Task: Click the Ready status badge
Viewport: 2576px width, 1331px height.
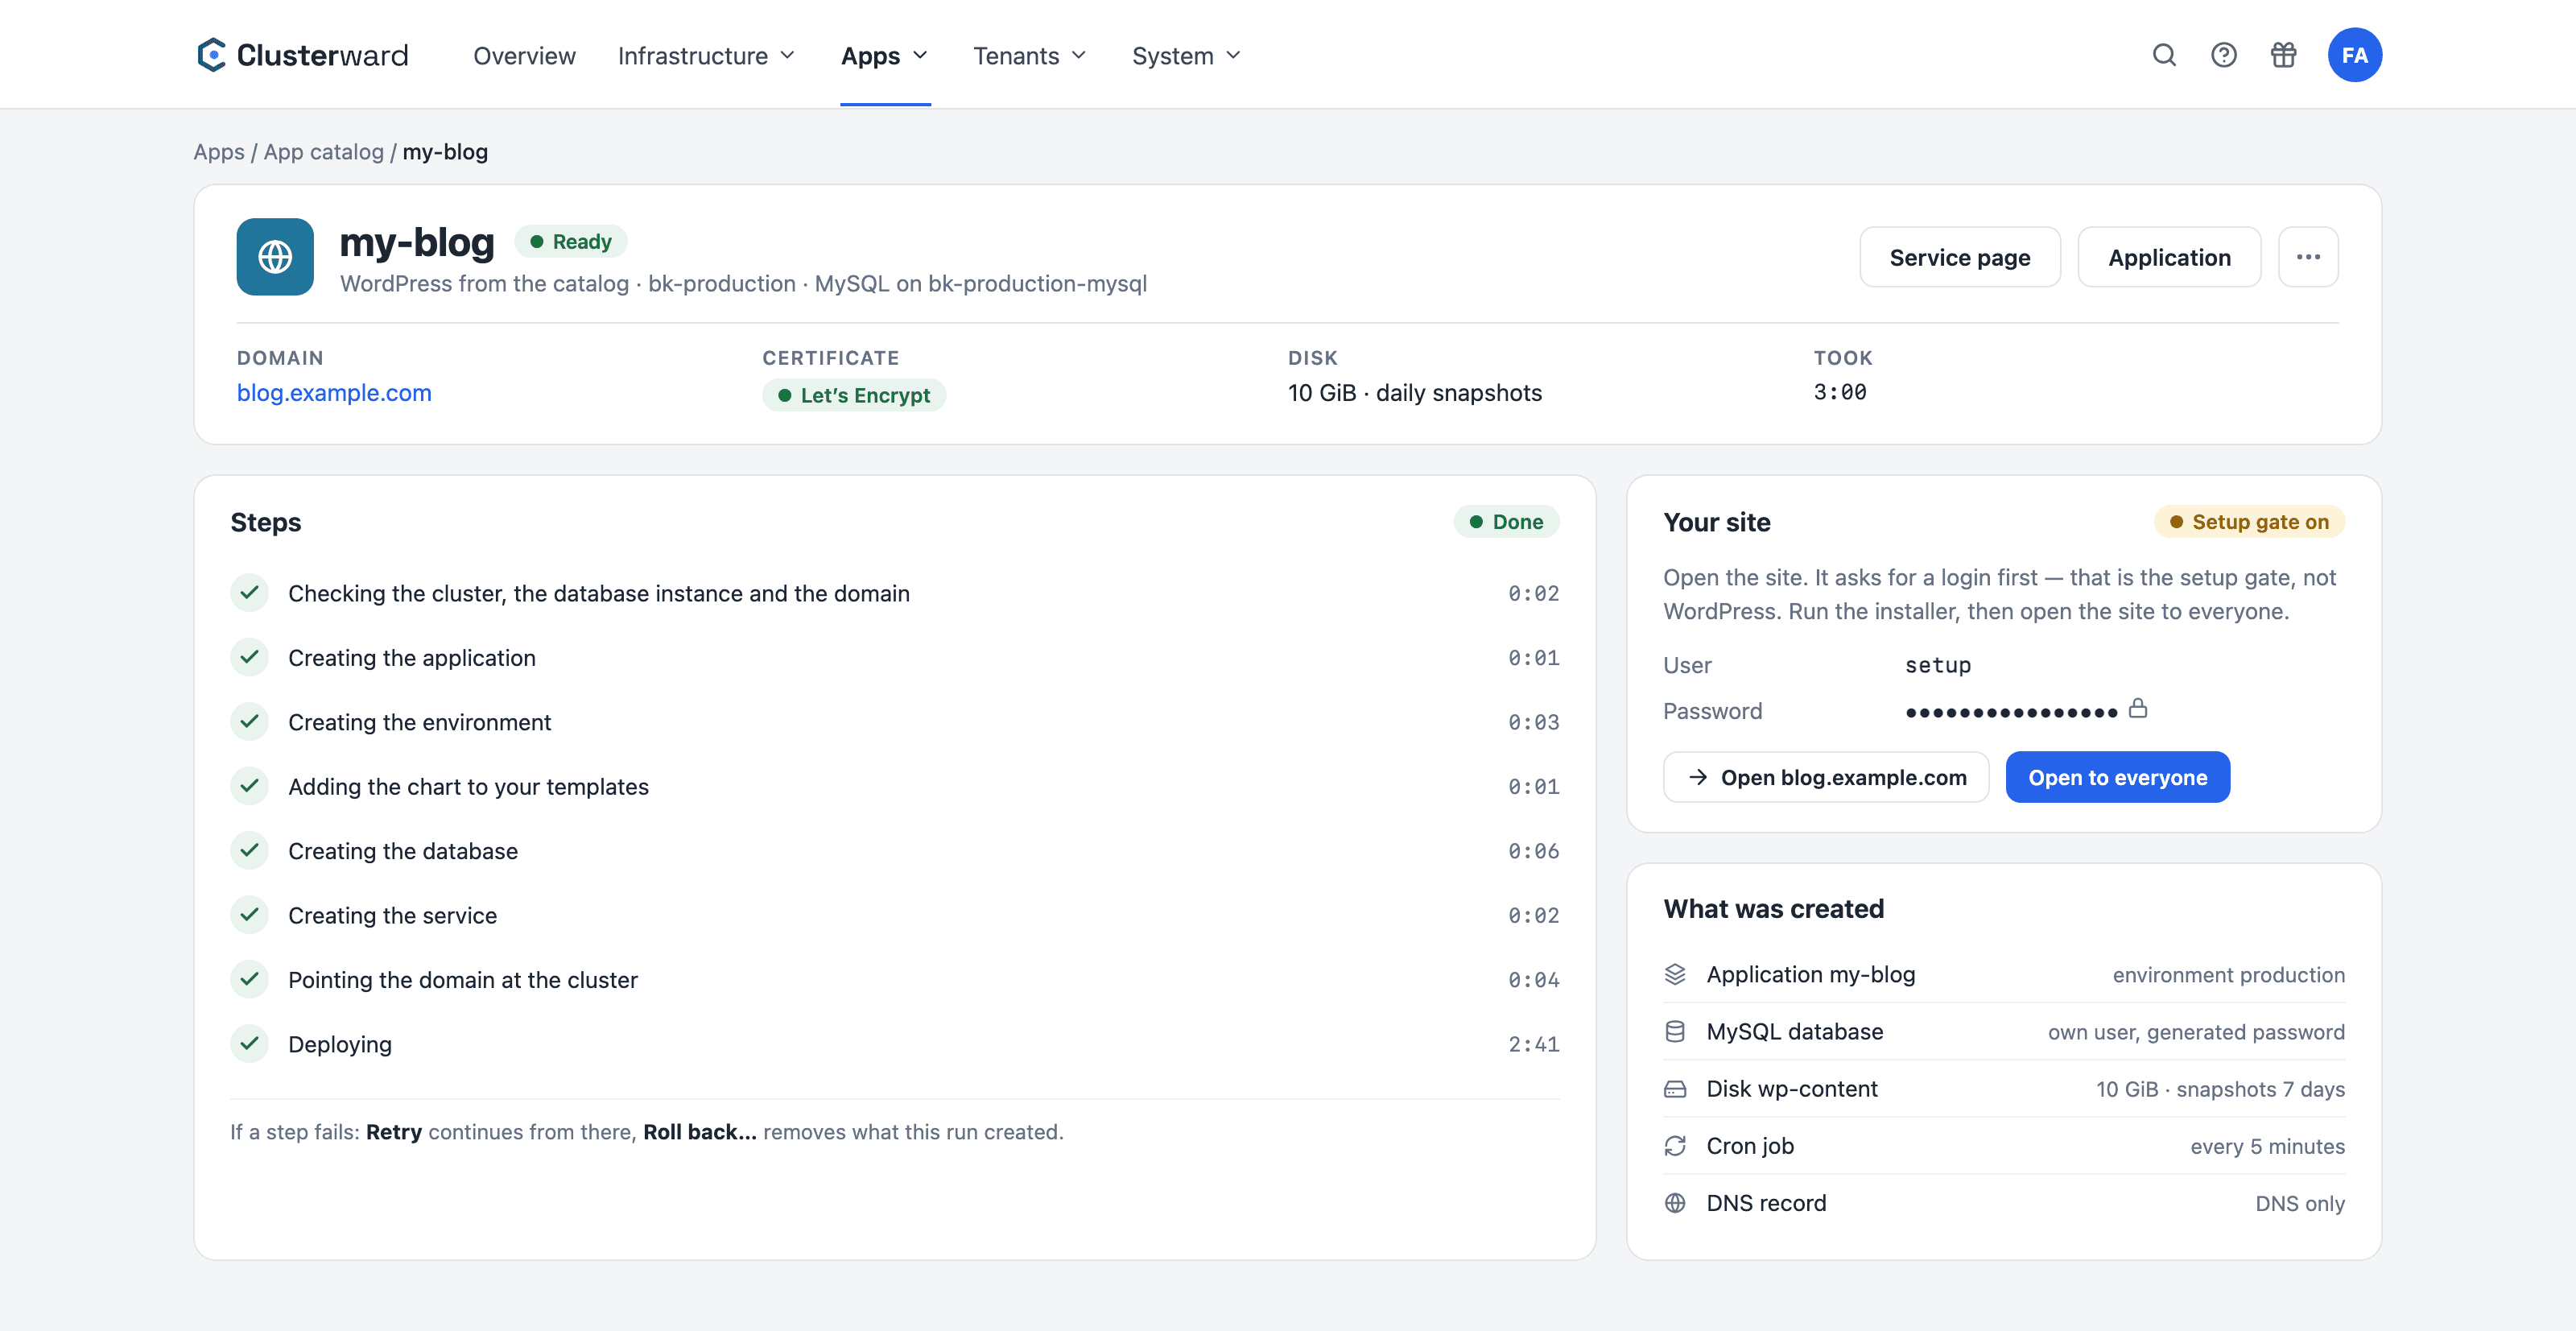Action: [571, 241]
